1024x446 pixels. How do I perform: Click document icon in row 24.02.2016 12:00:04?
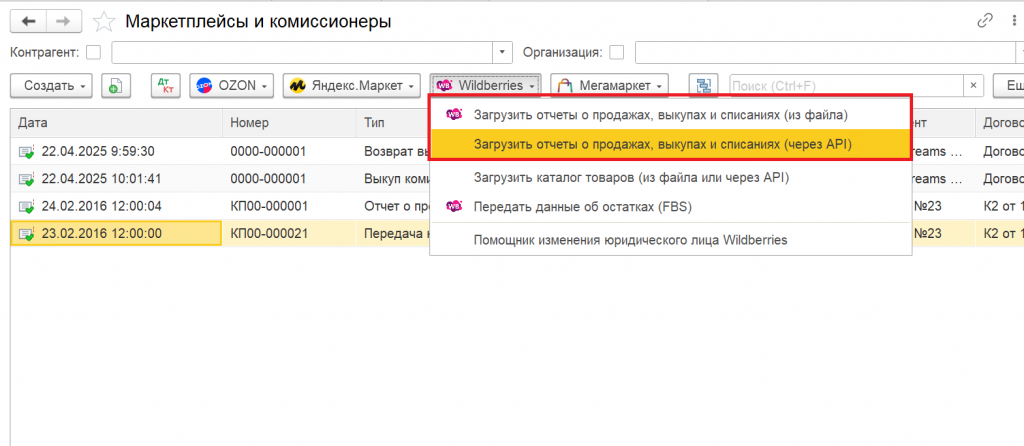[x=26, y=206]
